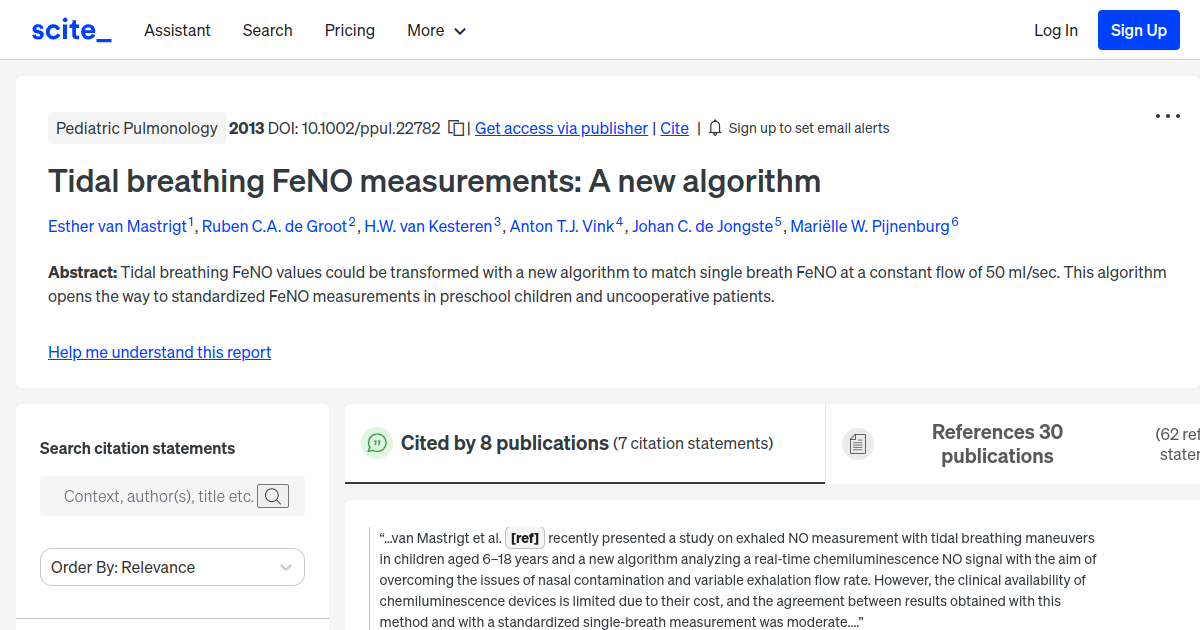Screen dimensions: 1200x630
Task: Click the Cite link
Action: click(674, 128)
